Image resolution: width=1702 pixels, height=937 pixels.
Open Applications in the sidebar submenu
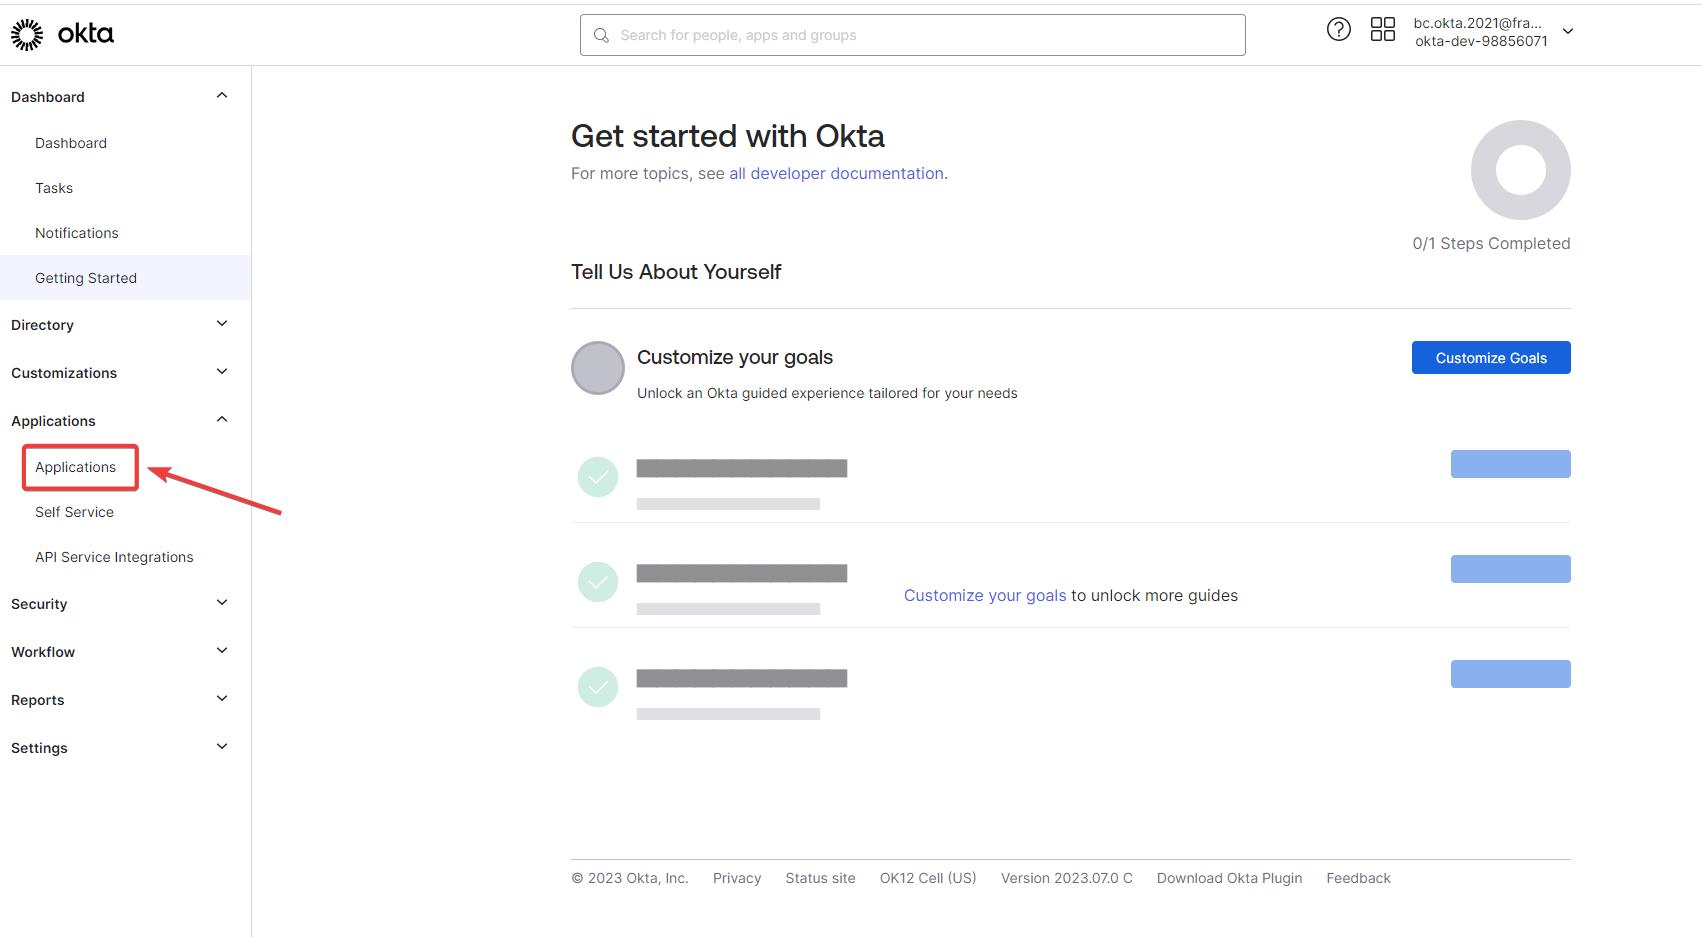pos(76,467)
